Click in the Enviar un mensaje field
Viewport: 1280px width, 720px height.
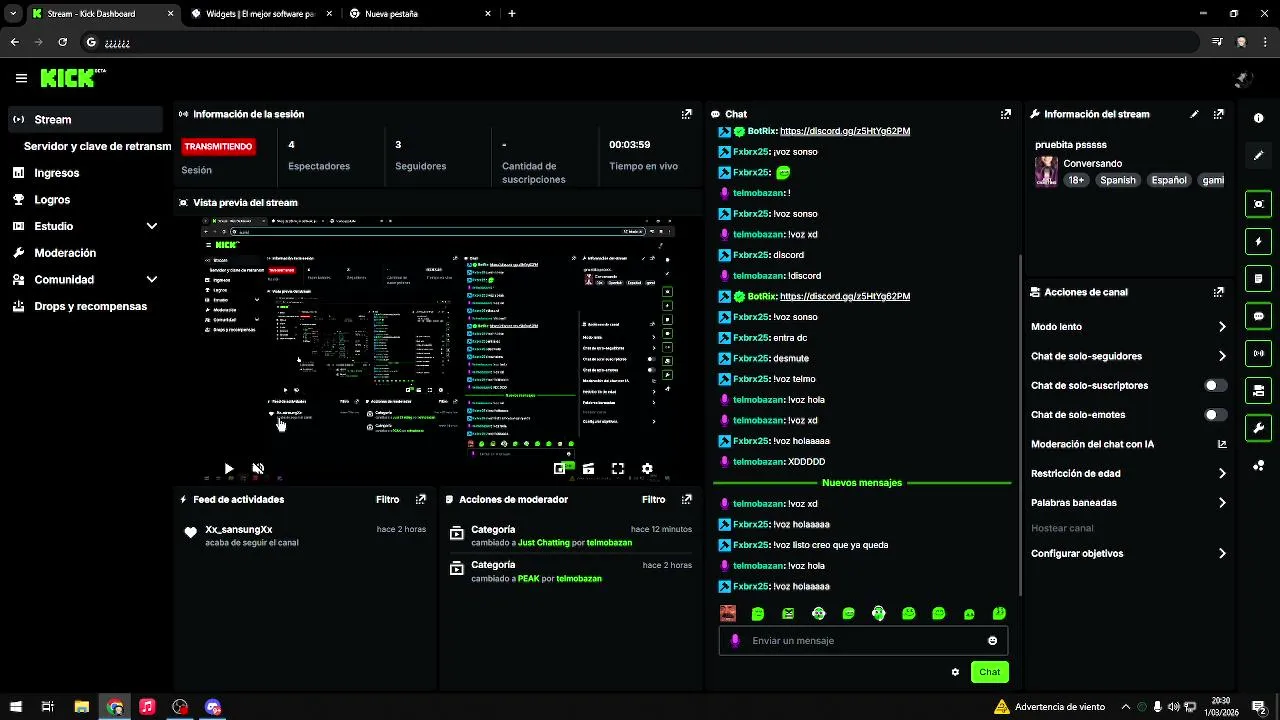click(x=863, y=641)
